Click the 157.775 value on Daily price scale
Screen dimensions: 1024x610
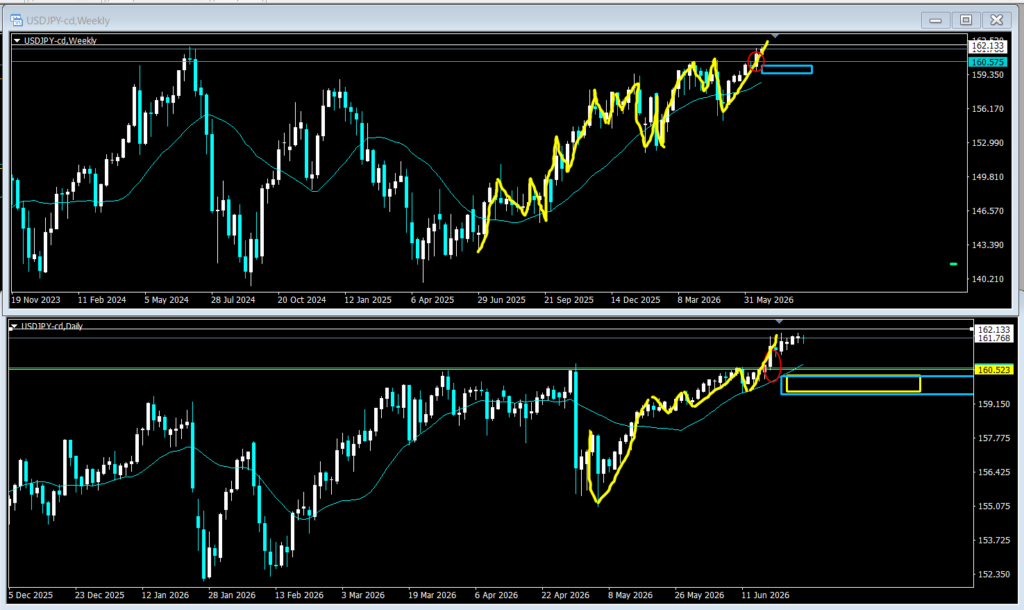click(x=993, y=438)
